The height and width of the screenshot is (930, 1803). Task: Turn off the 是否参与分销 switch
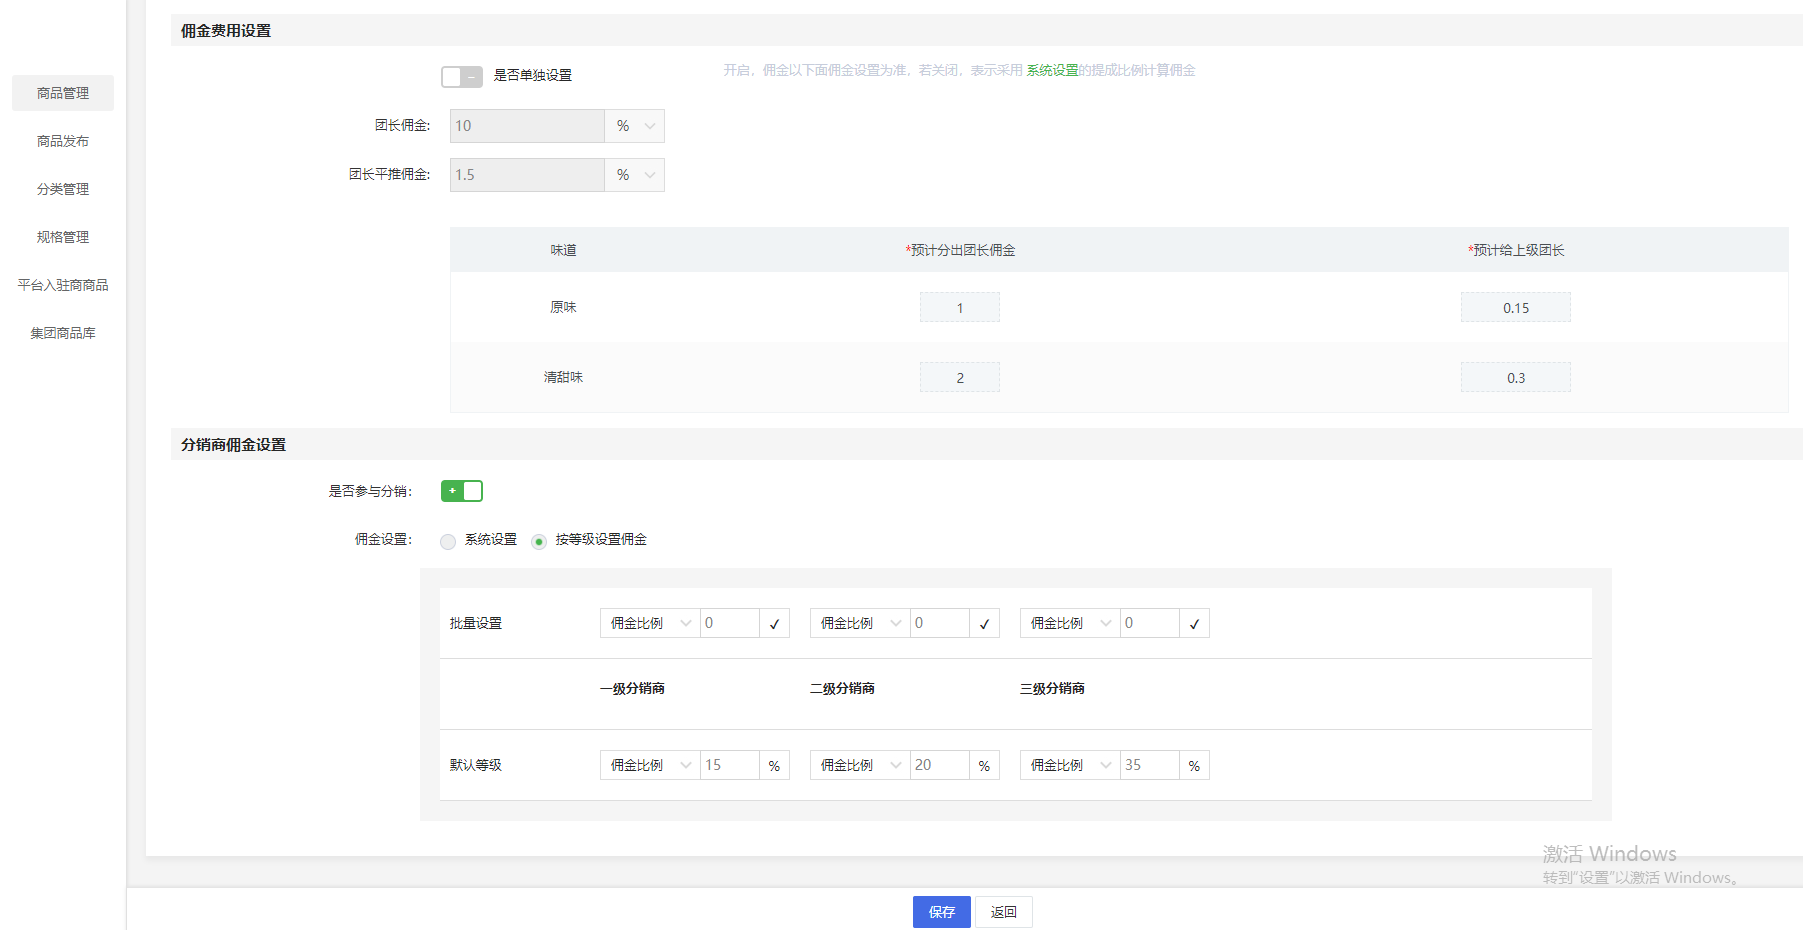click(x=461, y=491)
